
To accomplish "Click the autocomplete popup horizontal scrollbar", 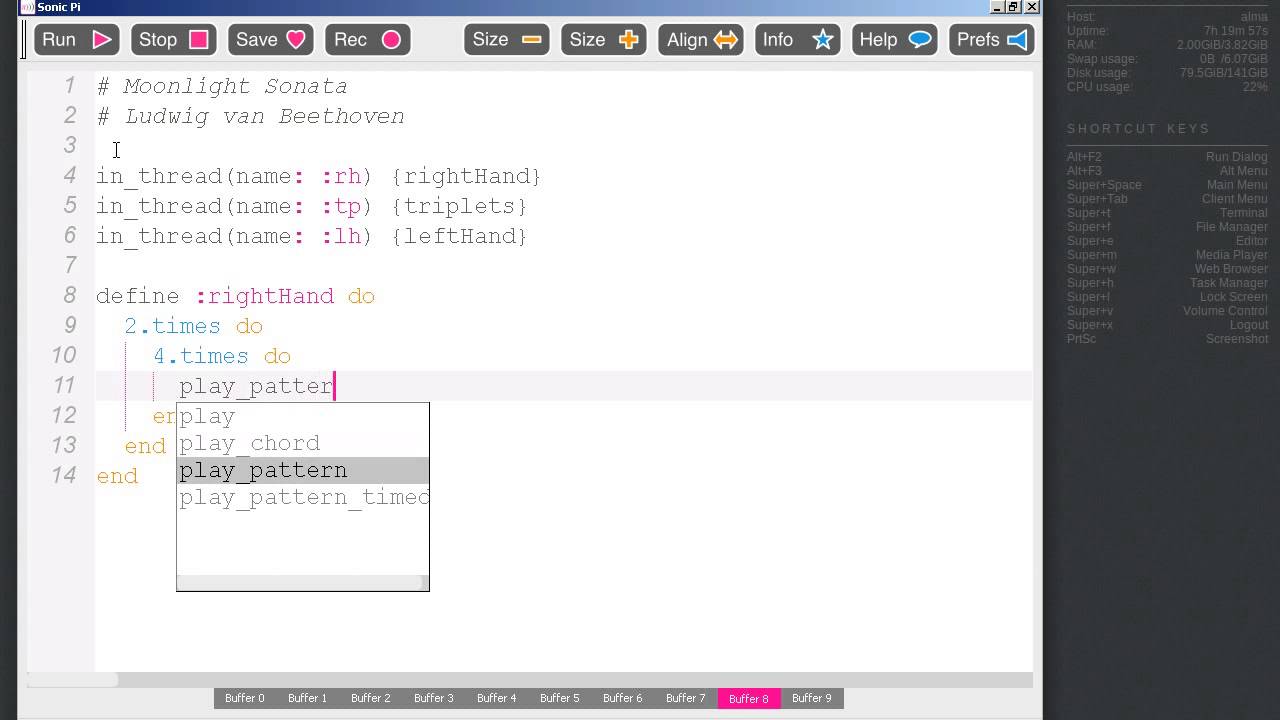I will (302, 583).
